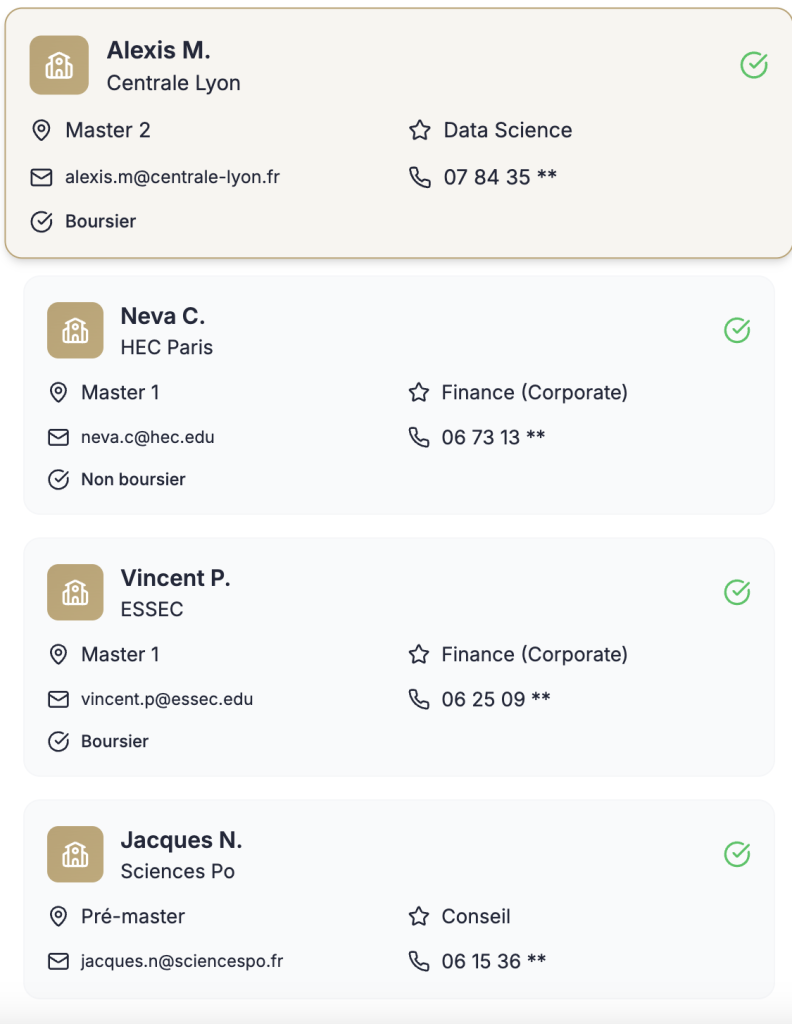
Task: Click phone icon next to 06 25 09
Action: pyautogui.click(x=419, y=699)
